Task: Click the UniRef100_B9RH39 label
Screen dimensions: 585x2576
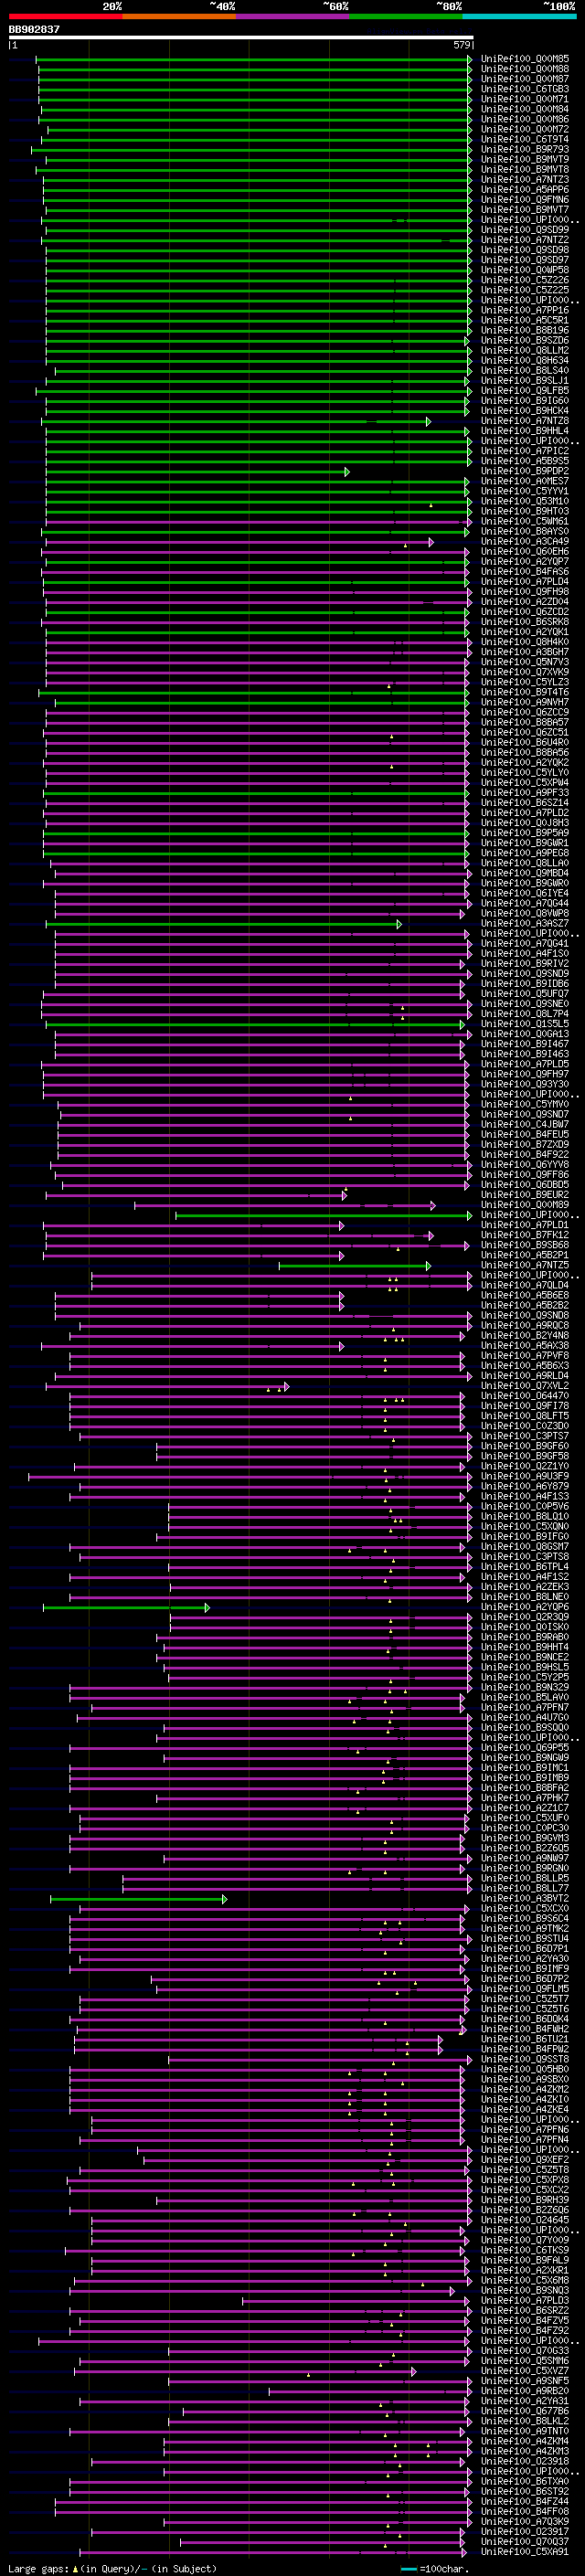Action: click(525, 2200)
